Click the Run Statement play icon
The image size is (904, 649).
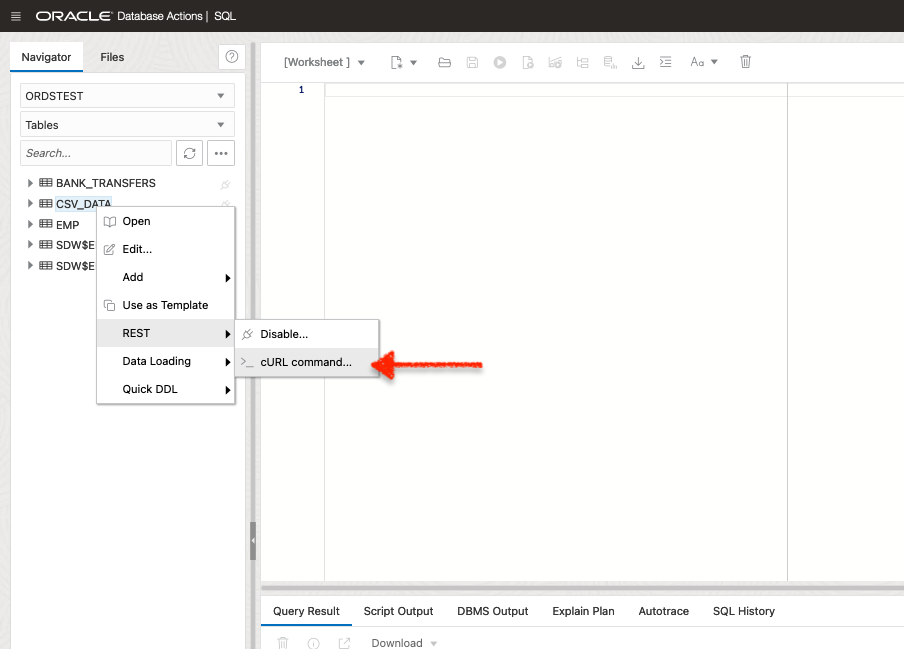(499, 62)
